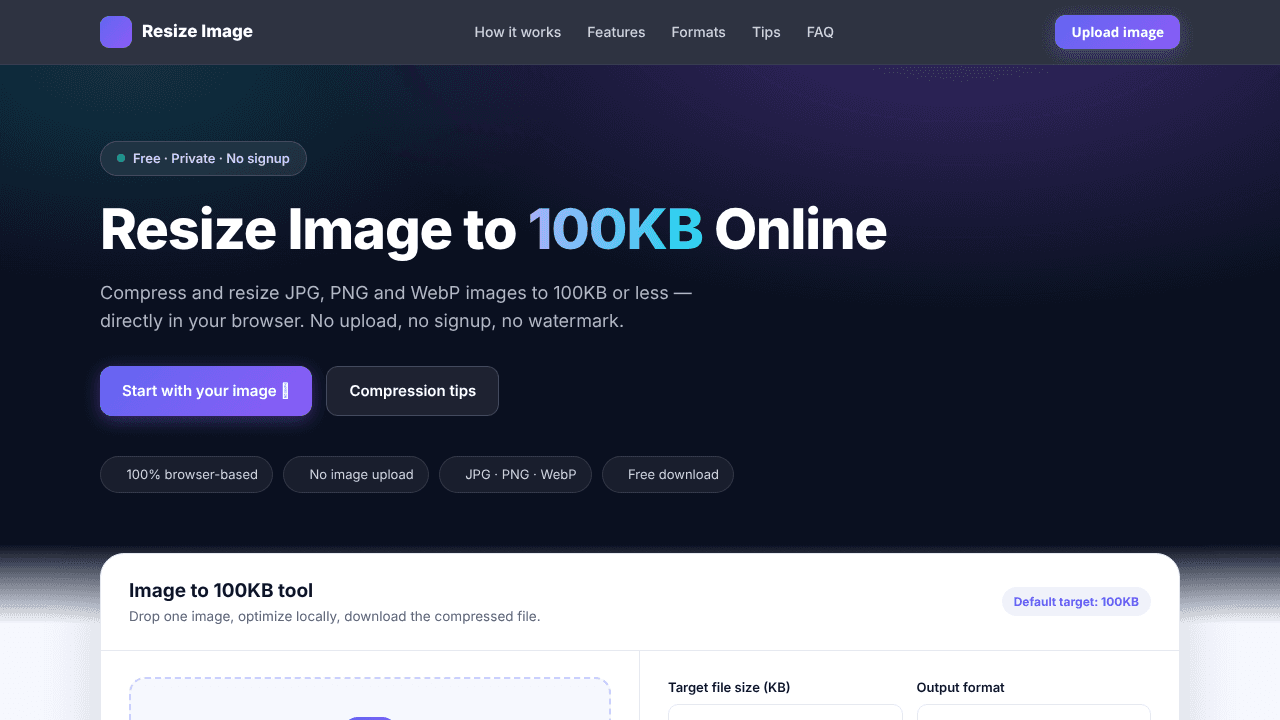
Task: Open the Tips nav link
Action: pos(766,32)
